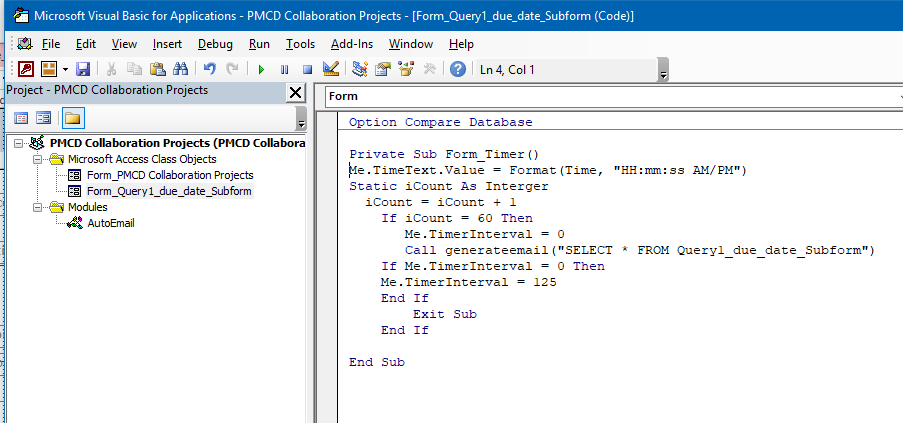Open Find with the binoculars icon
Image resolution: width=903 pixels, height=423 pixels.
181,70
